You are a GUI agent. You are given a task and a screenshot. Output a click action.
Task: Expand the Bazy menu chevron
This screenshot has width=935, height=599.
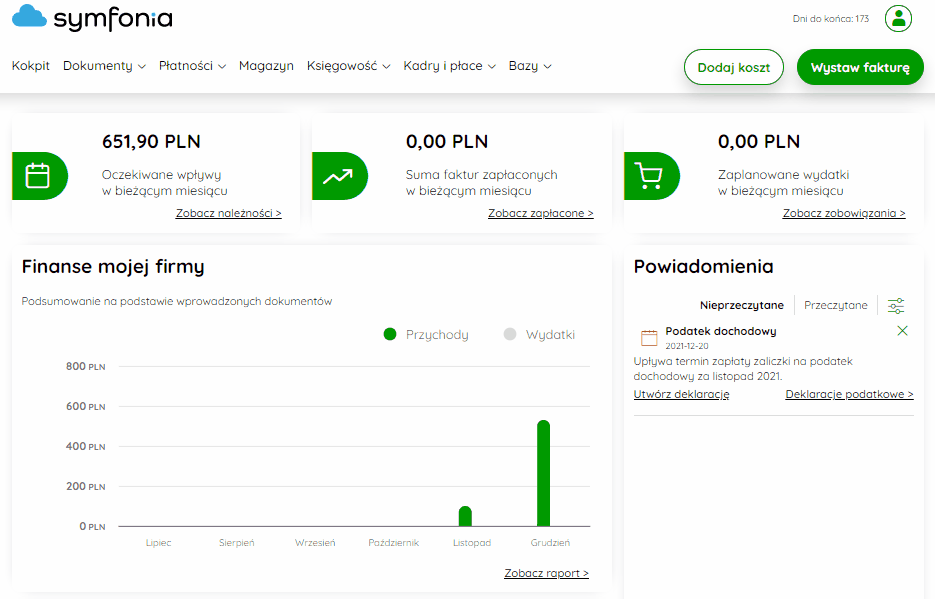(547, 67)
